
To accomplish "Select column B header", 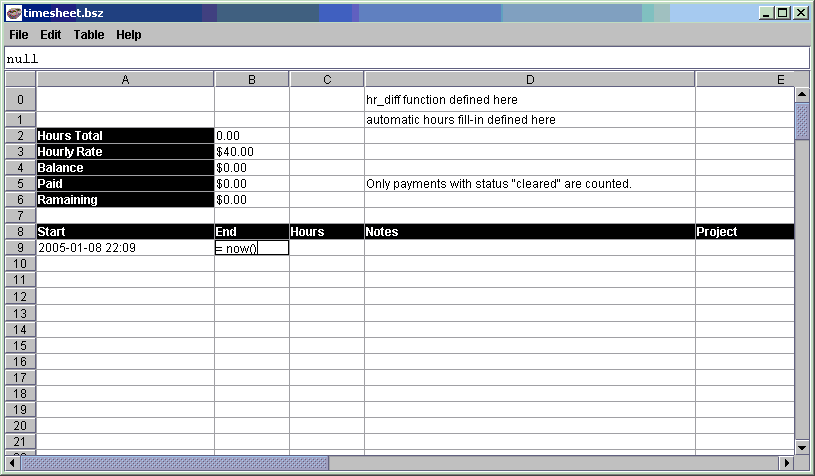I will point(252,80).
